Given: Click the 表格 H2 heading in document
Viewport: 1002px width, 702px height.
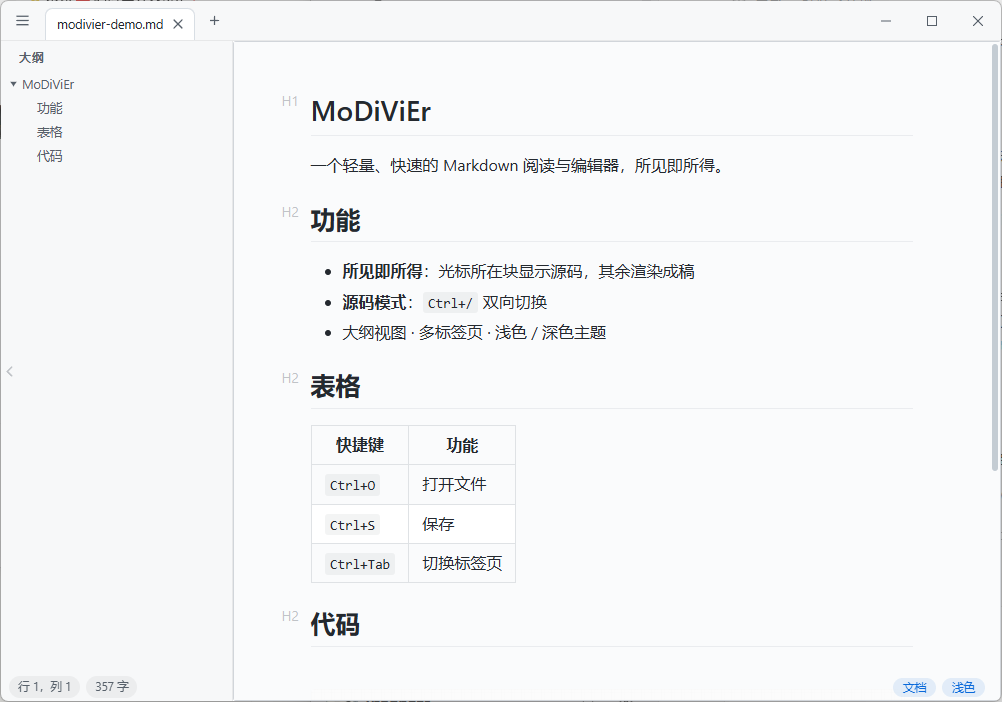Looking at the screenshot, I should click(335, 387).
